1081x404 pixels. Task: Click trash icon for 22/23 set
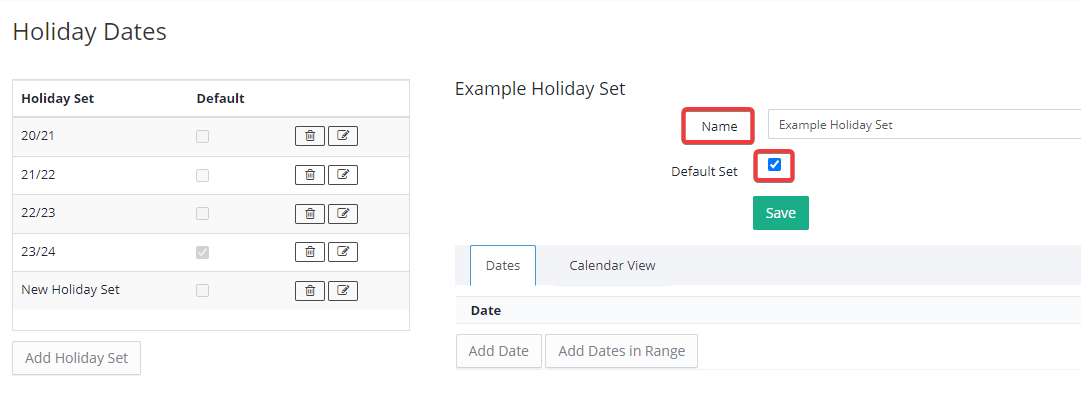click(310, 213)
